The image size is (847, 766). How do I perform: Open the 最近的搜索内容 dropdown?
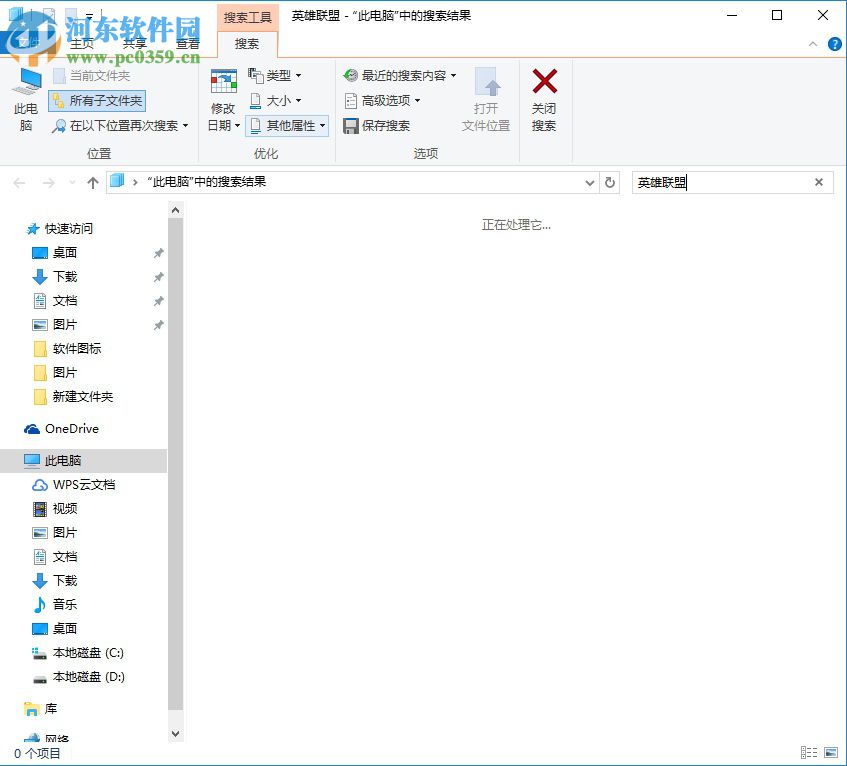click(397, 75)
